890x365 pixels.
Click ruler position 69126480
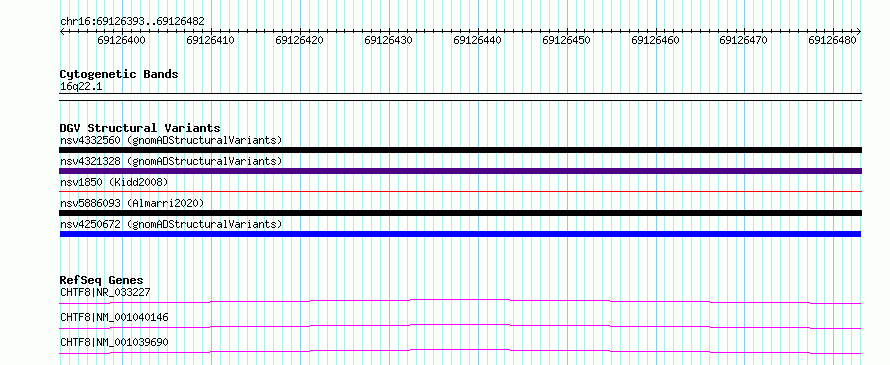(832, 40)
